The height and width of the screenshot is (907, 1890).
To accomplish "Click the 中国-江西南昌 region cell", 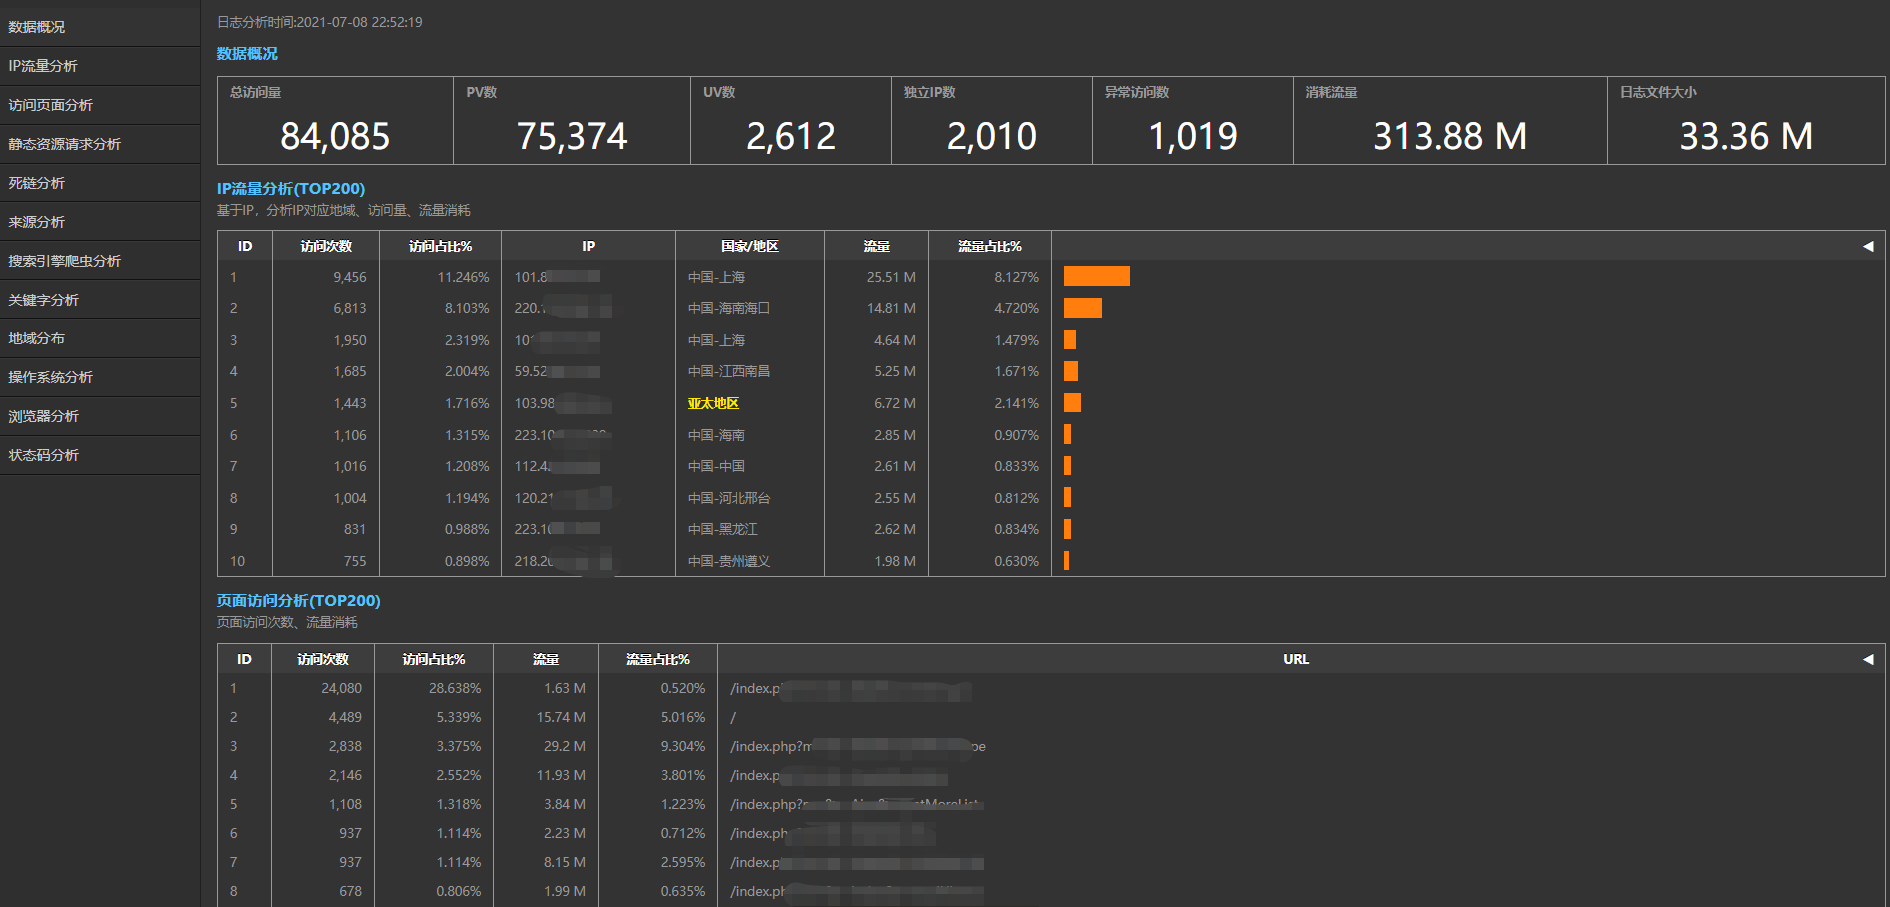I will point(729,371).
